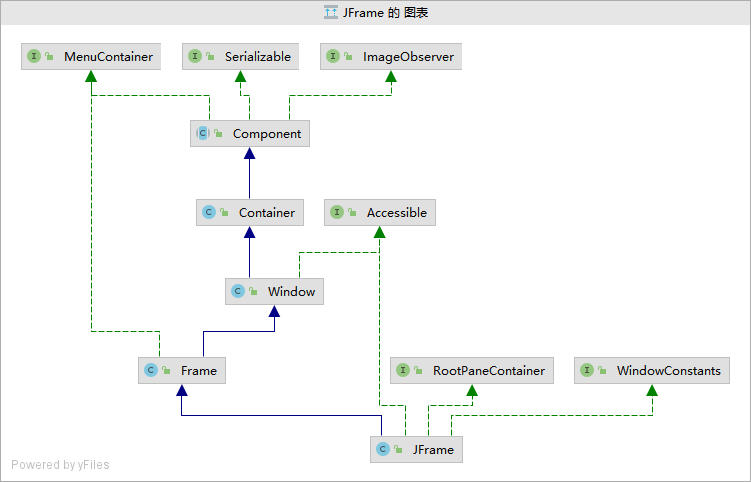Viewport: 751px width, 482px height.
Task: Click the Powered by yFiles watermark
Action: coord(61,464)
